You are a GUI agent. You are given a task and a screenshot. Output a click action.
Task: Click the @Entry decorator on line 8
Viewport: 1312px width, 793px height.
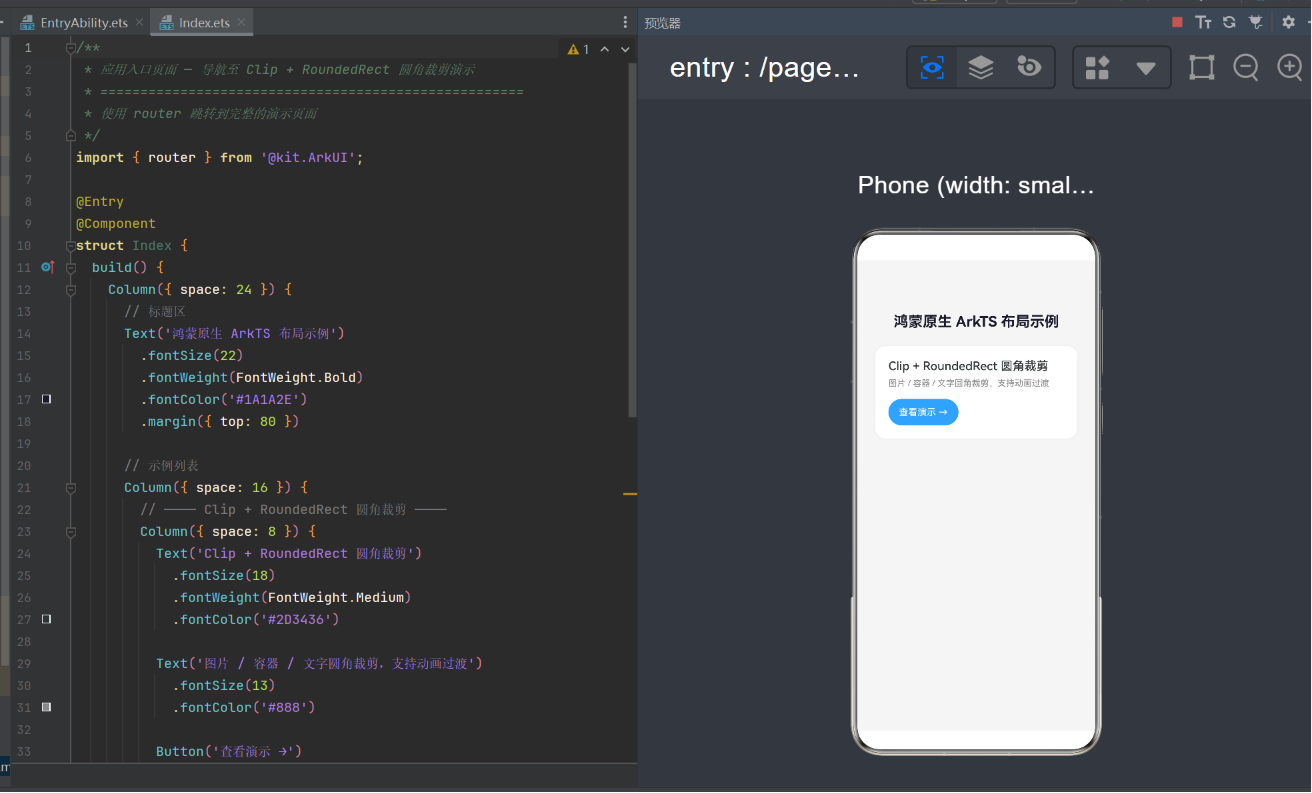[100, 202]
